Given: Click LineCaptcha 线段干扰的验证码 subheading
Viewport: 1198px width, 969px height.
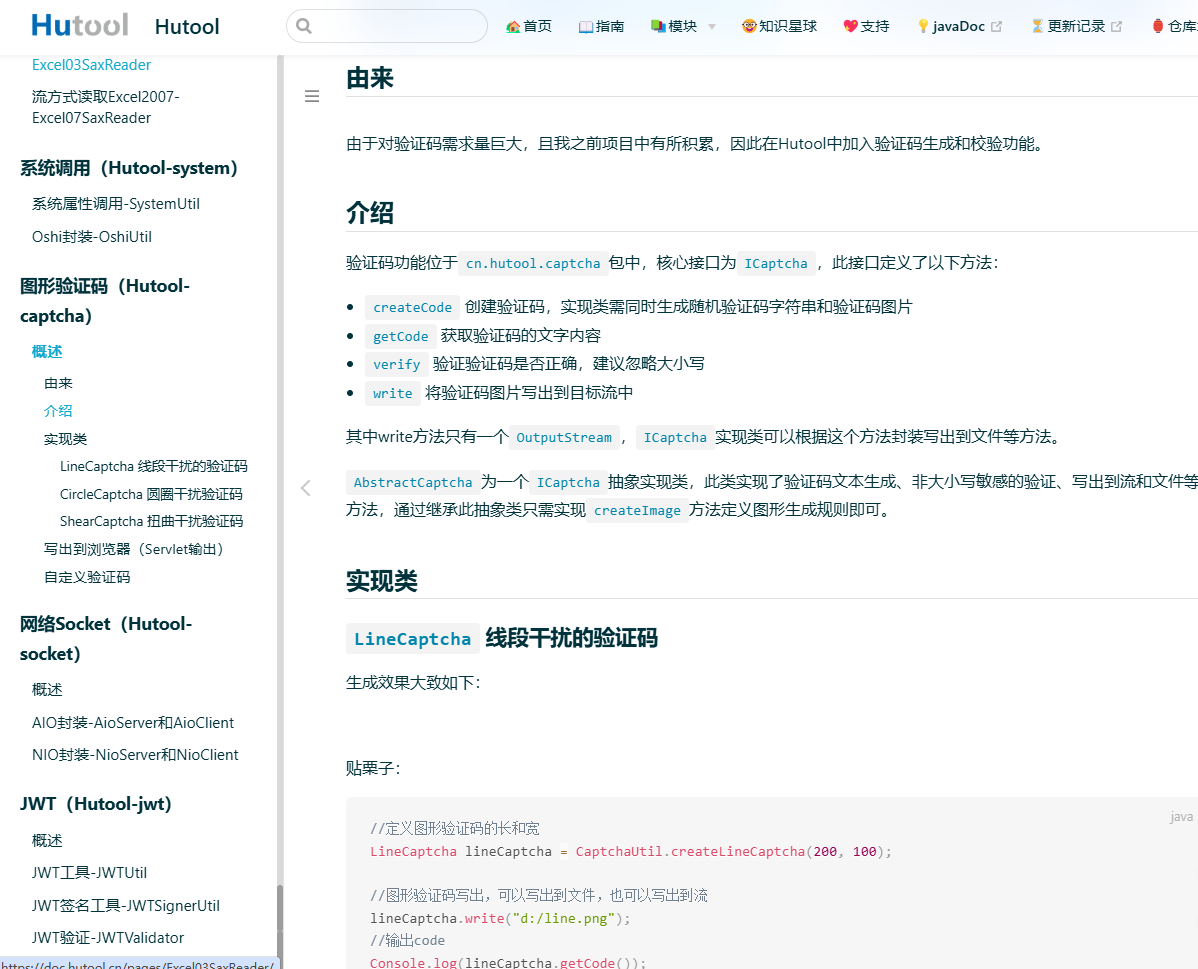Looking at the screenshot, I should (501, 638).
